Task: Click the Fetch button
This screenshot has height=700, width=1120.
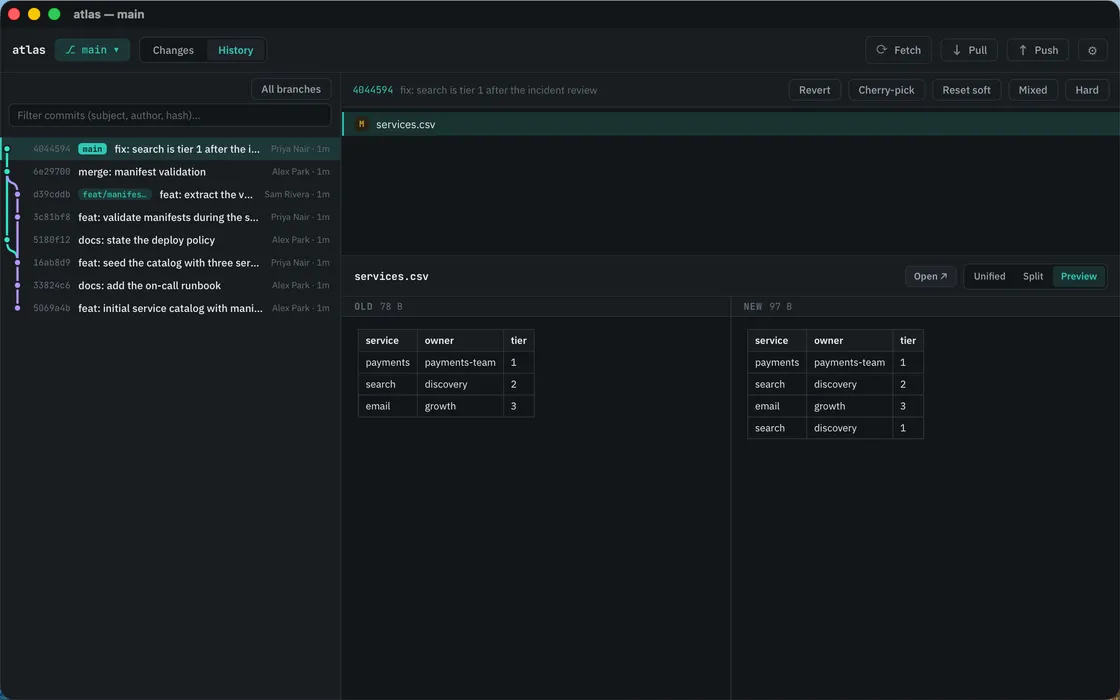Action: click(898, 50)
